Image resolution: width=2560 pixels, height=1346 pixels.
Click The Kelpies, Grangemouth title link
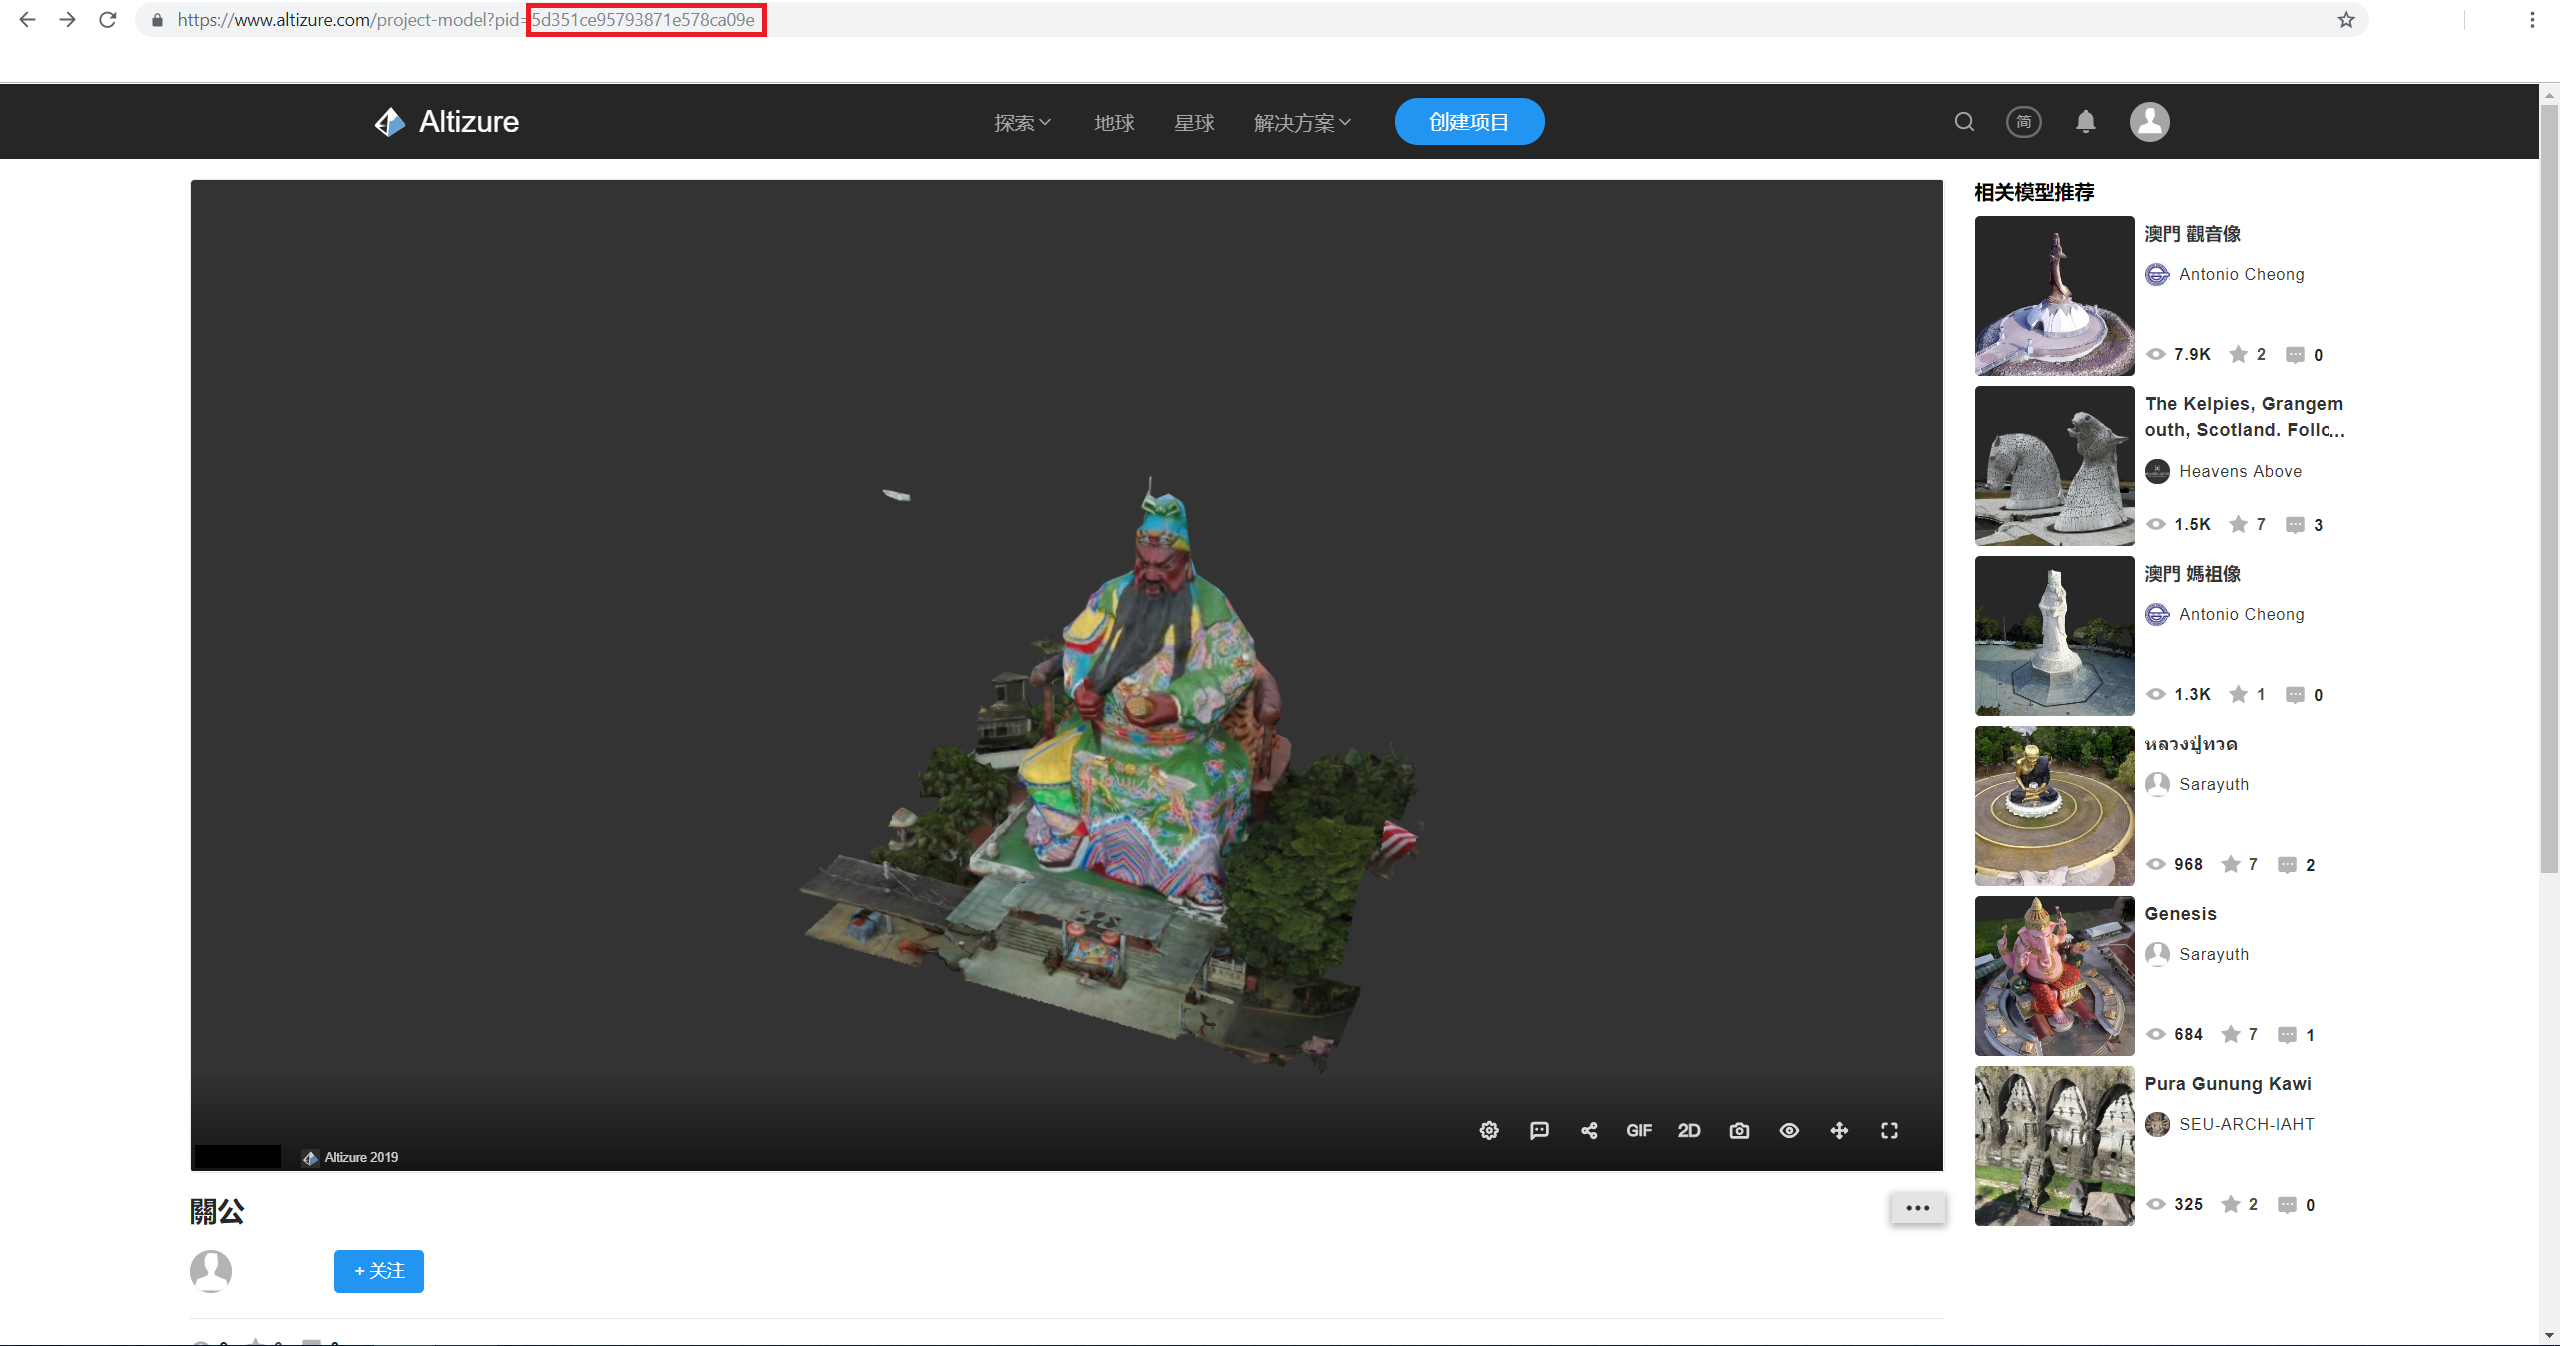(x=2244, y=416)
